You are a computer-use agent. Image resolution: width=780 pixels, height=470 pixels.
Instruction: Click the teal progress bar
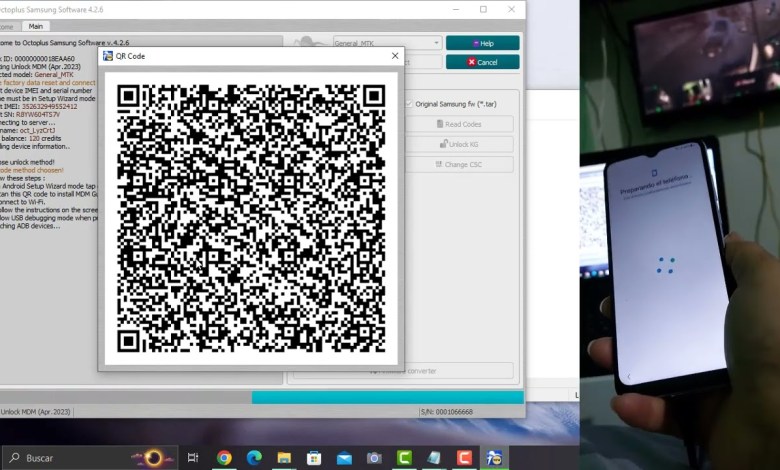pos(388,397)
